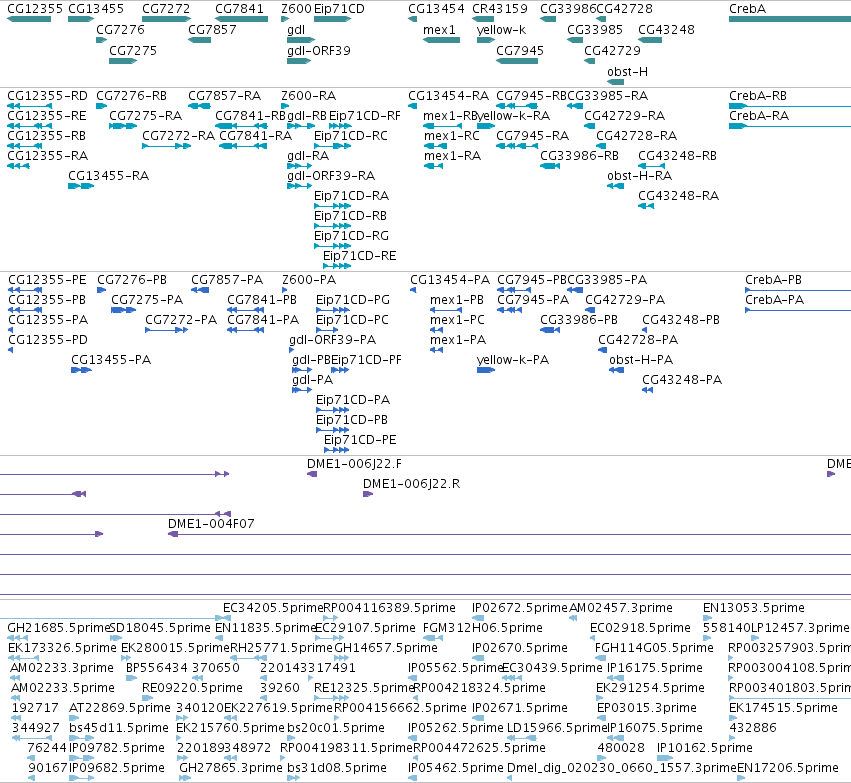851x783 pixels.
Task: Select the CG43248 gene label
Action: 666,30
